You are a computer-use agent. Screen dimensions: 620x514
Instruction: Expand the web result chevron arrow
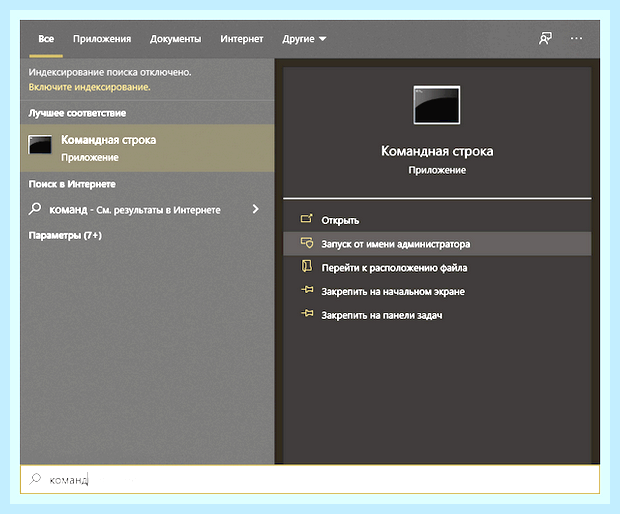(x=255, y=209)
